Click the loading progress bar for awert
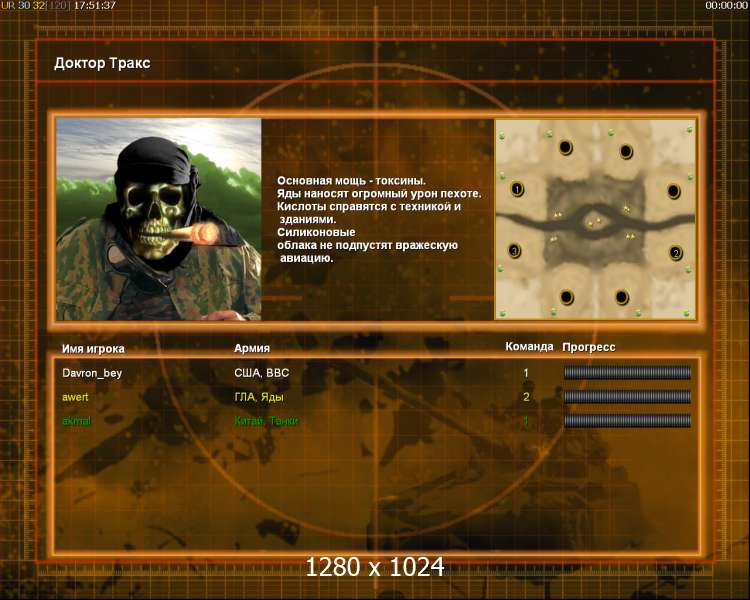 point(627,397)
